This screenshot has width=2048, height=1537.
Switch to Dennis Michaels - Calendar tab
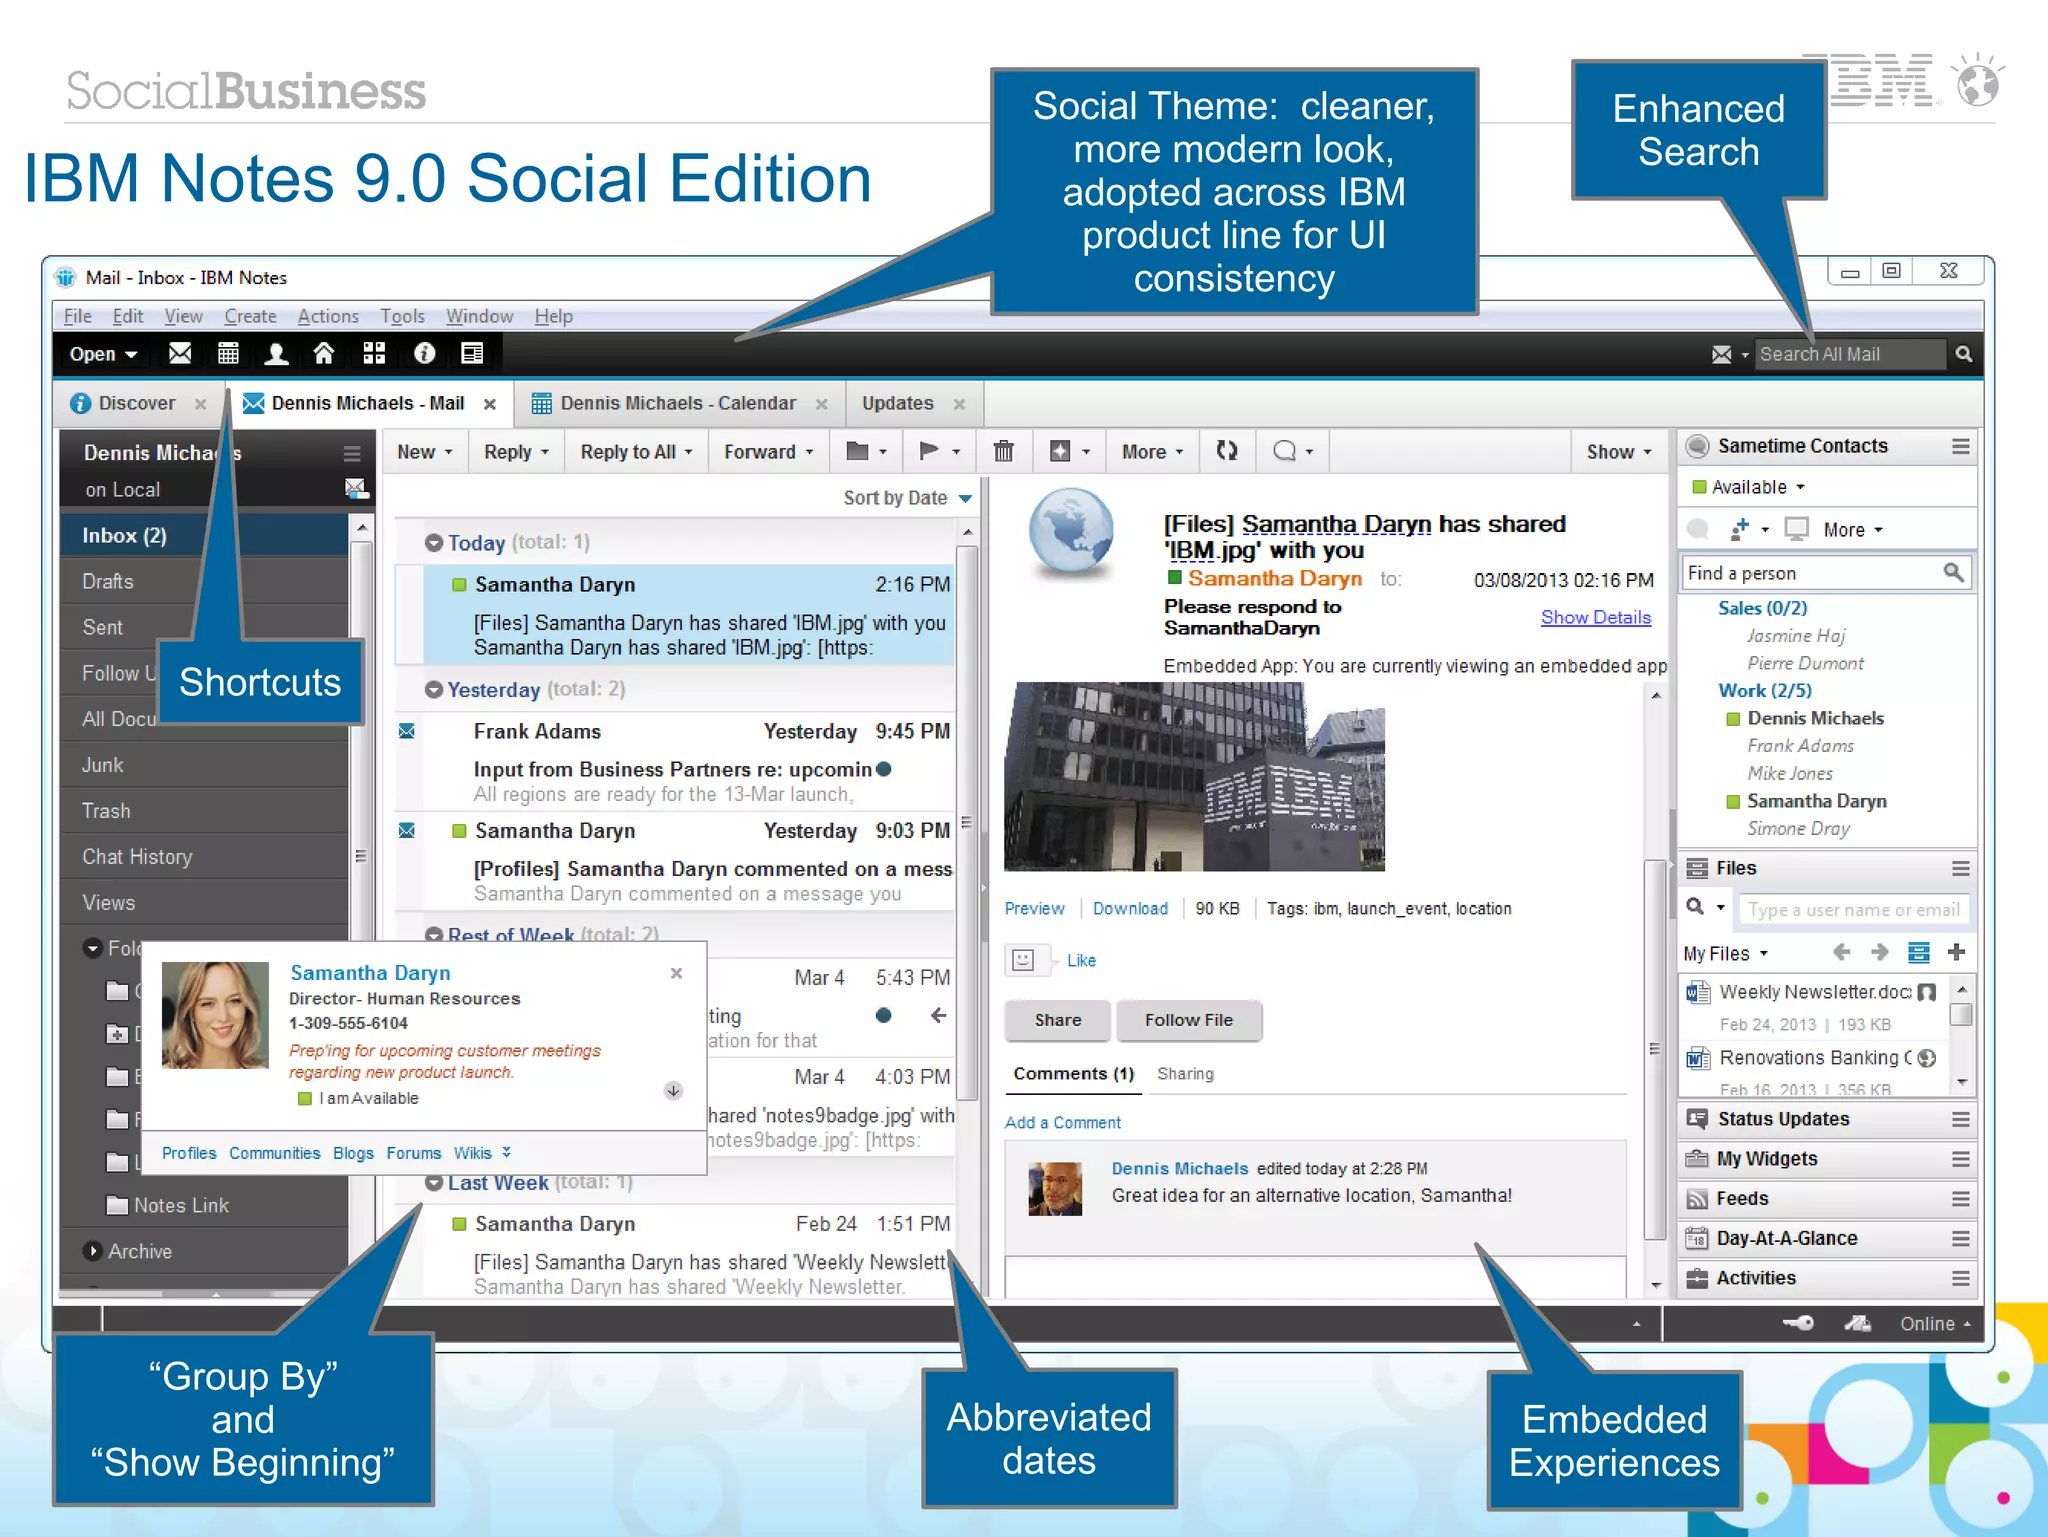click(677, 403)
